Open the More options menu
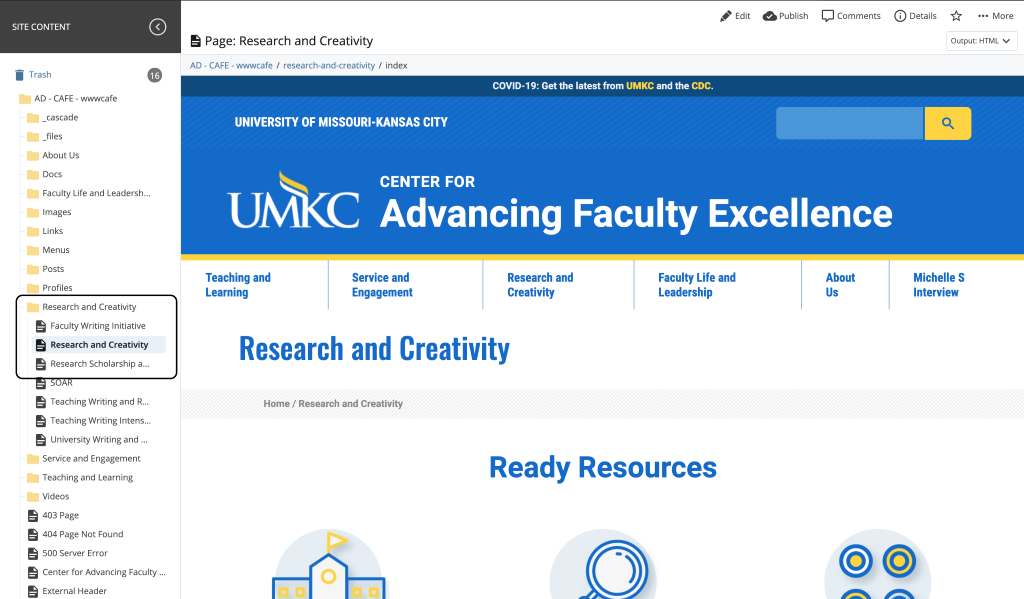Viewport: 1024px width, 599px height. pos(995,16)
